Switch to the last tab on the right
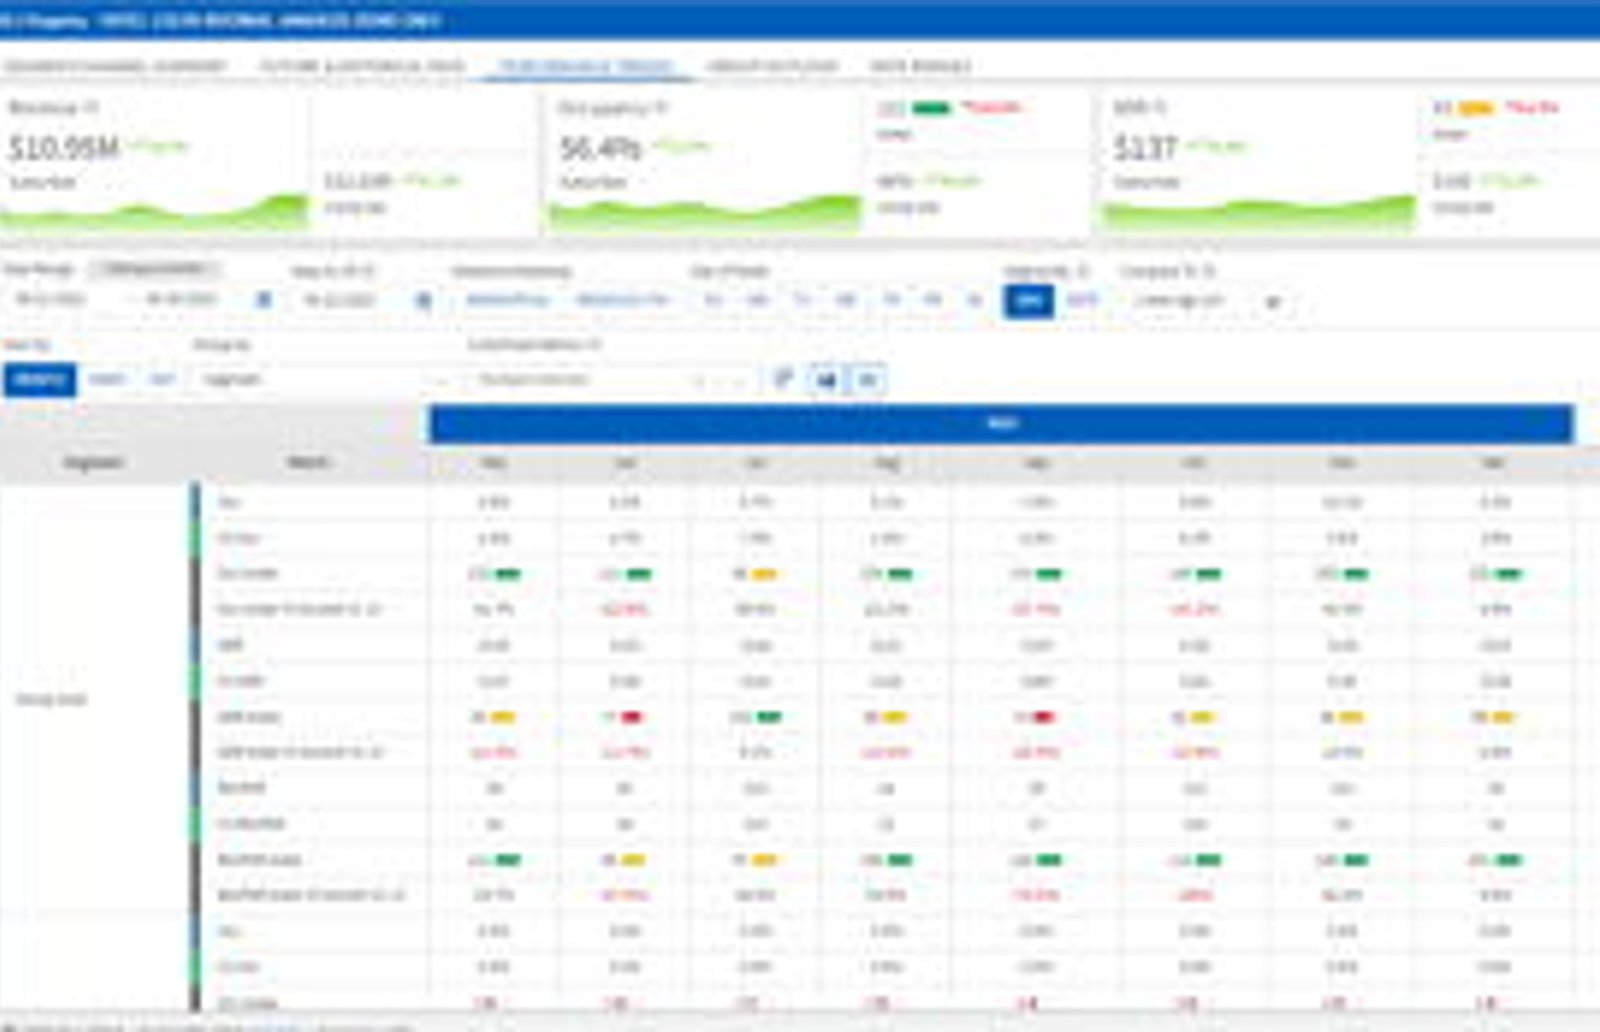This screenshot has height=1032, width=1600. 920,66
